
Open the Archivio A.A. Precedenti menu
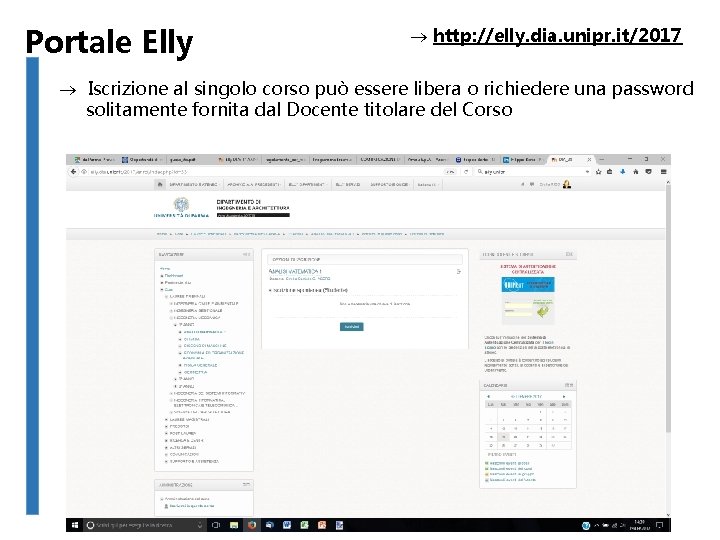click(253, 185)
